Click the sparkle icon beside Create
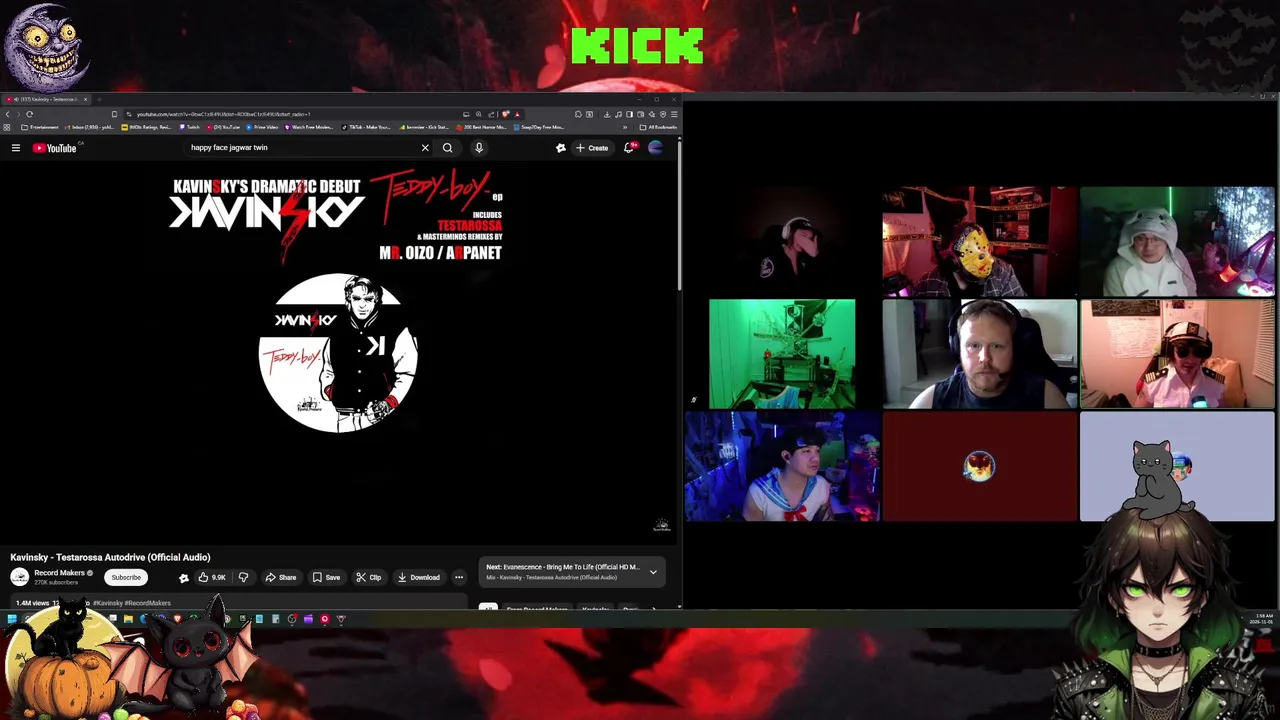This screenshot has width=1280, height=720. pyautogui.click(x=561, y=148)
